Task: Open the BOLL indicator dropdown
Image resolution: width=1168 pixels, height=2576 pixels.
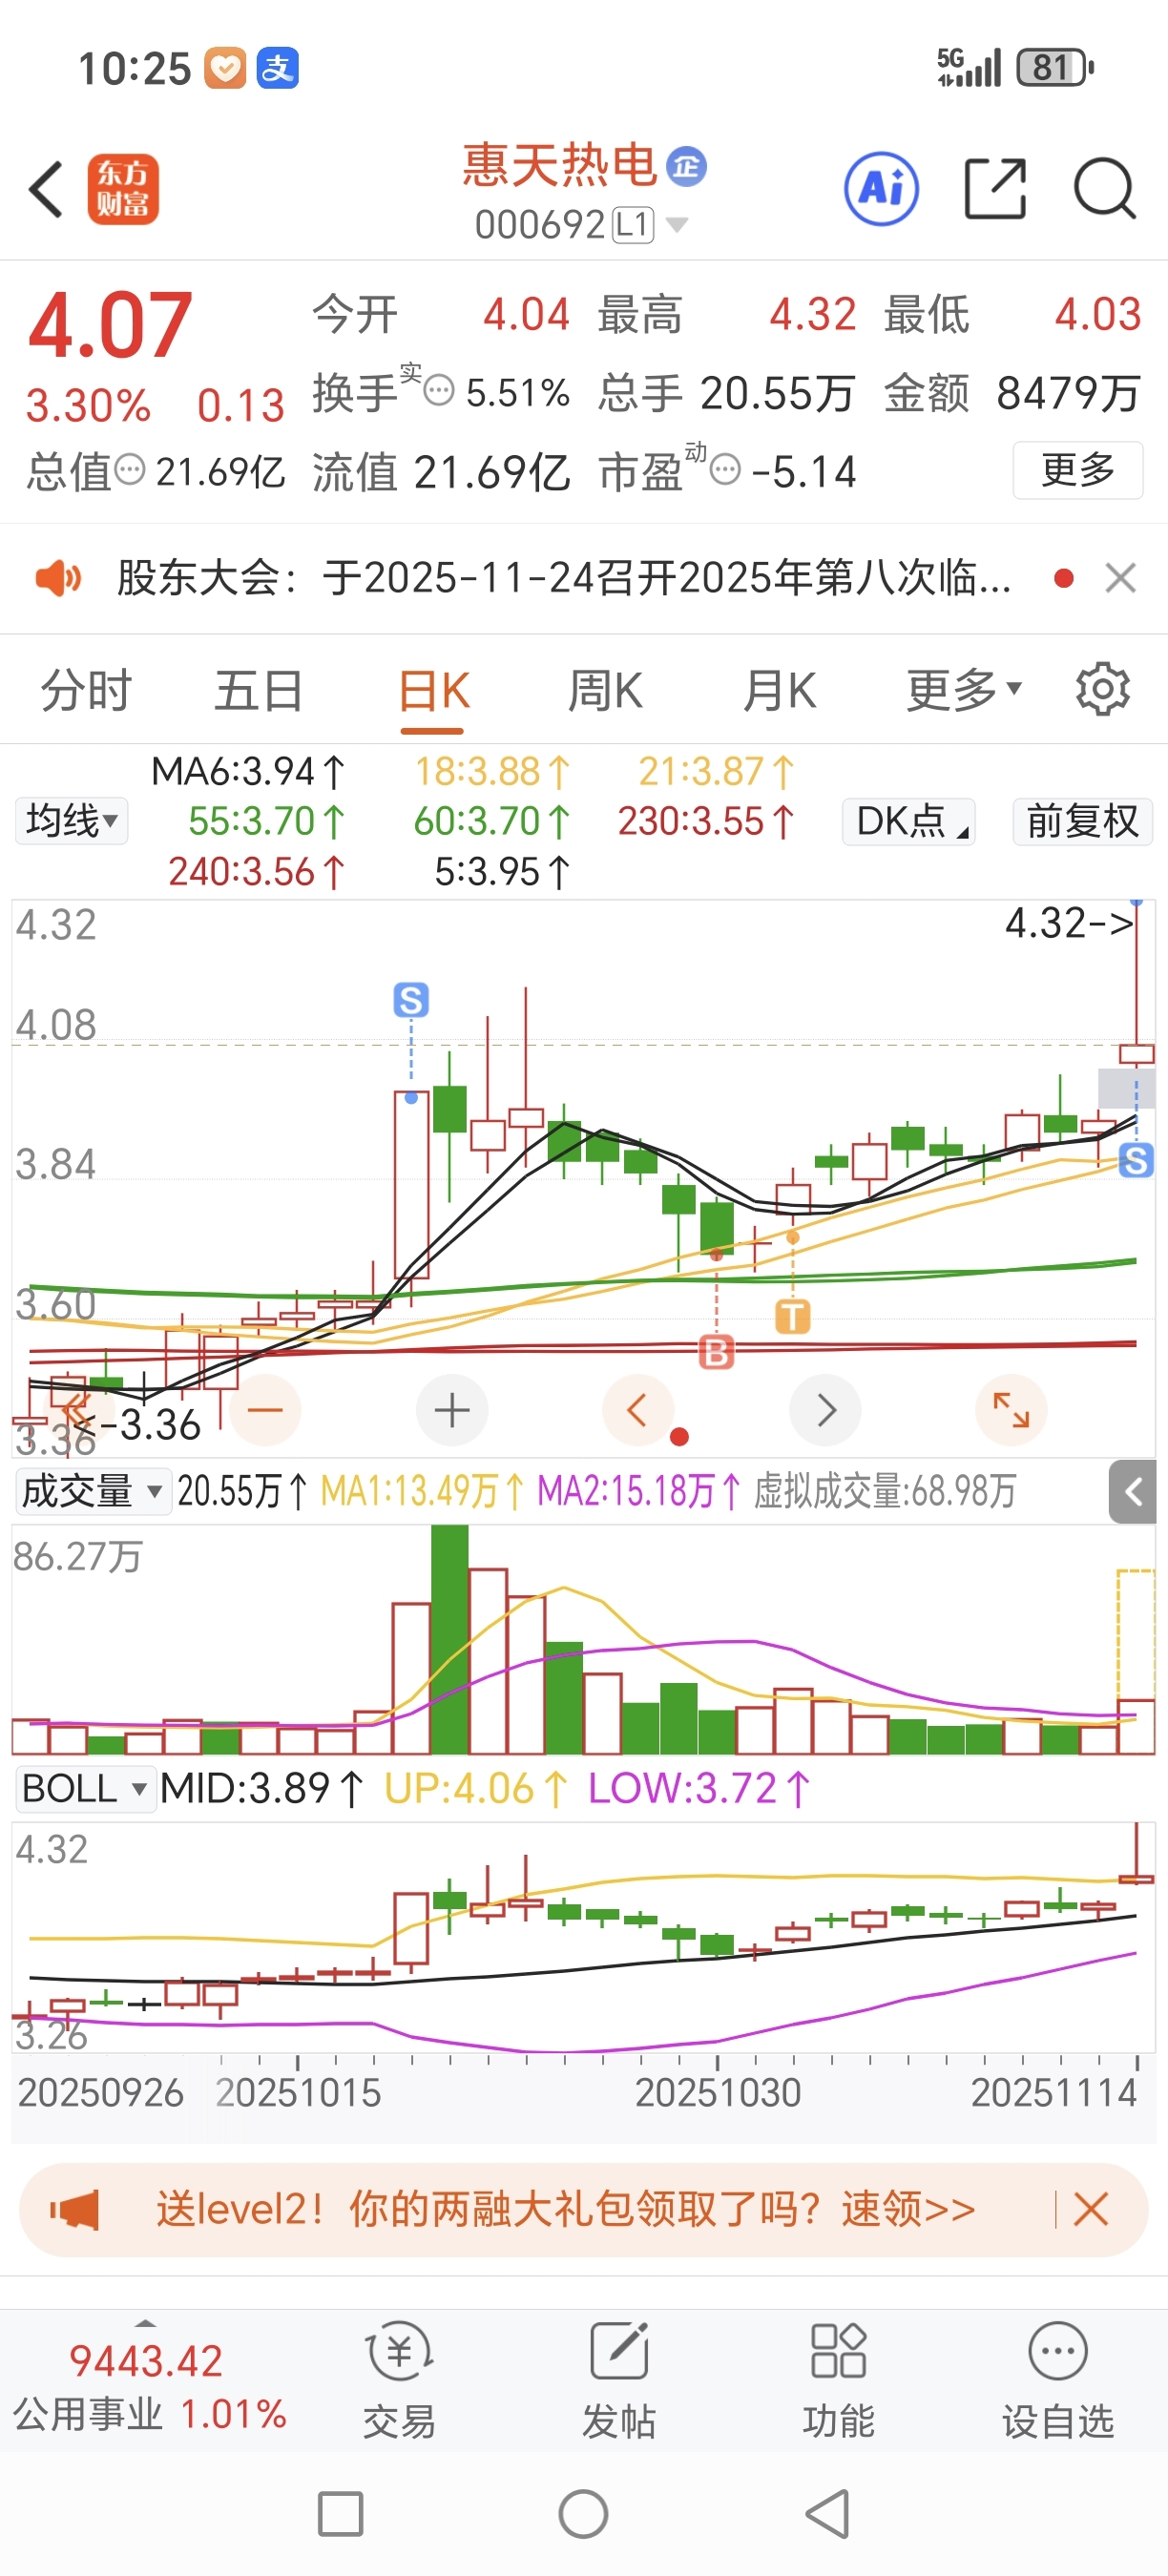Action: pos(85,1788)
